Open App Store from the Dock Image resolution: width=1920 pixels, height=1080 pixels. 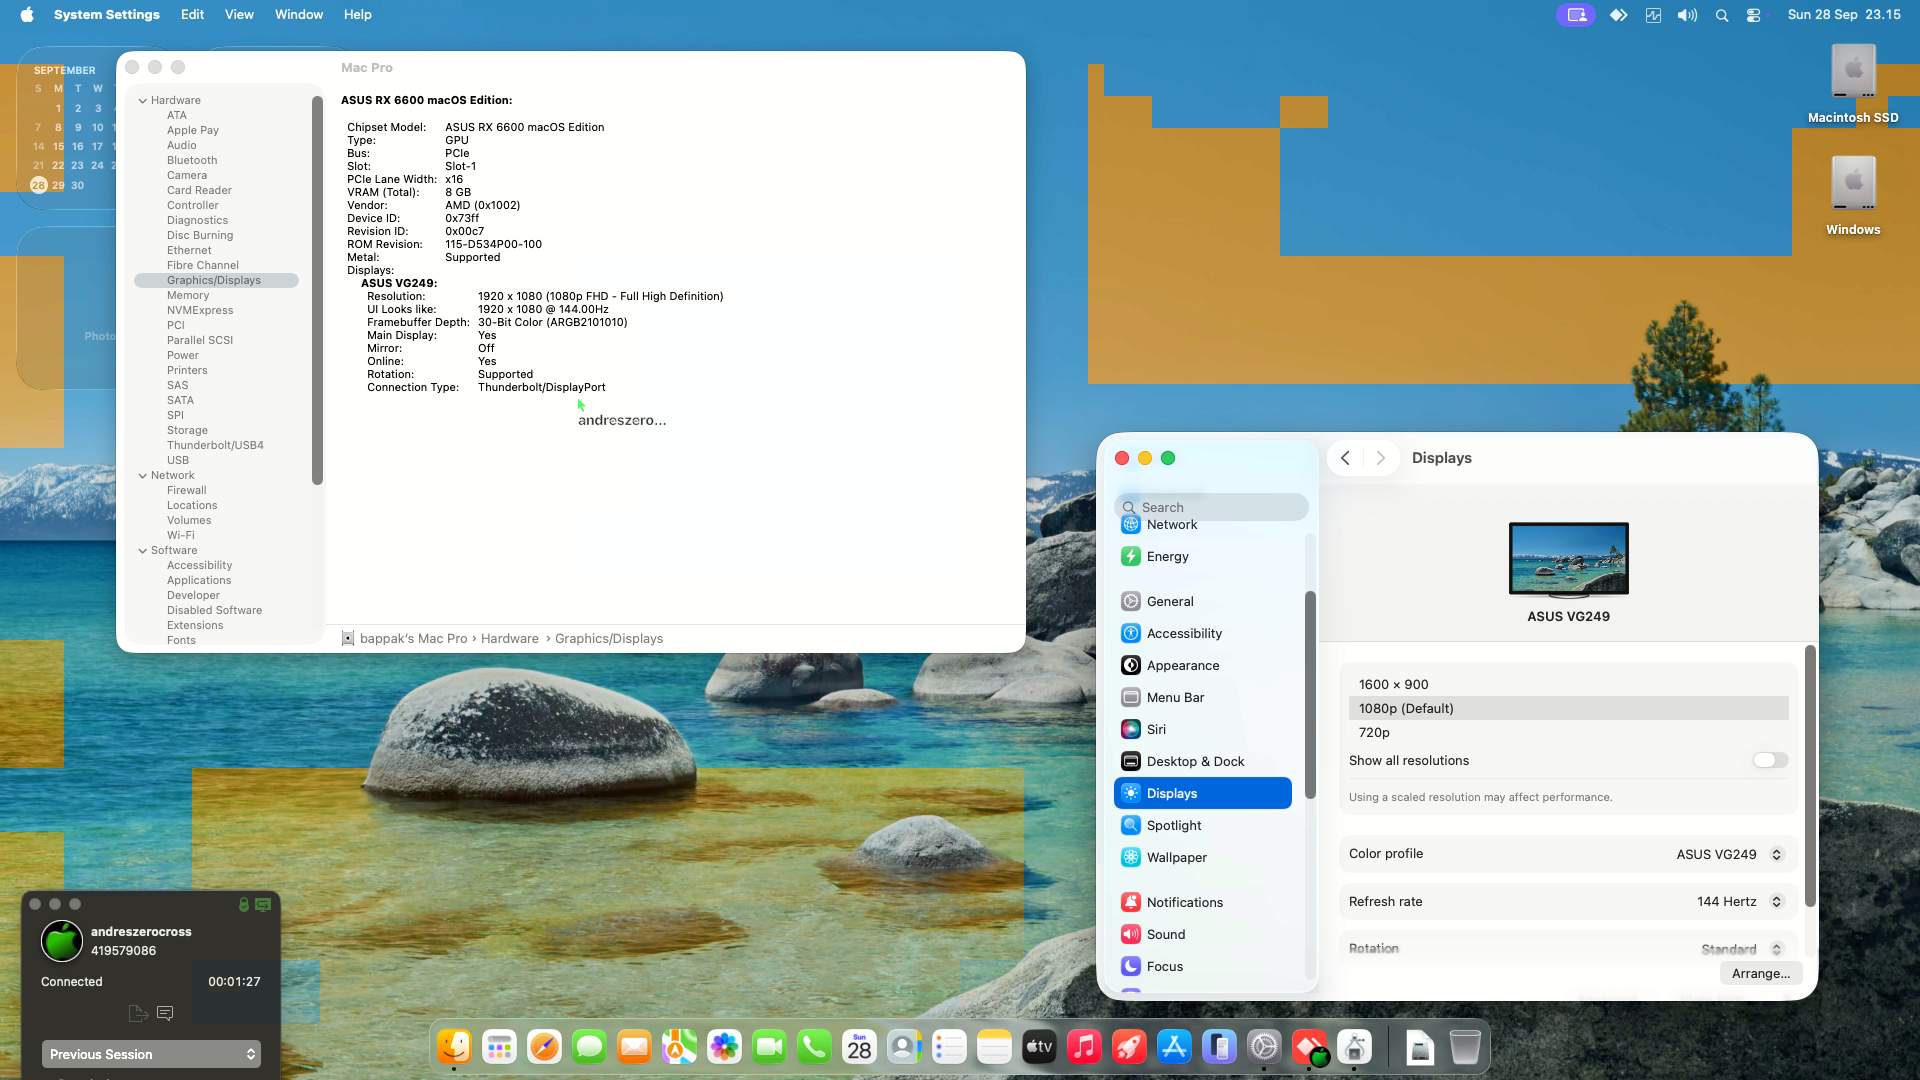[x=1174, y=1047]
